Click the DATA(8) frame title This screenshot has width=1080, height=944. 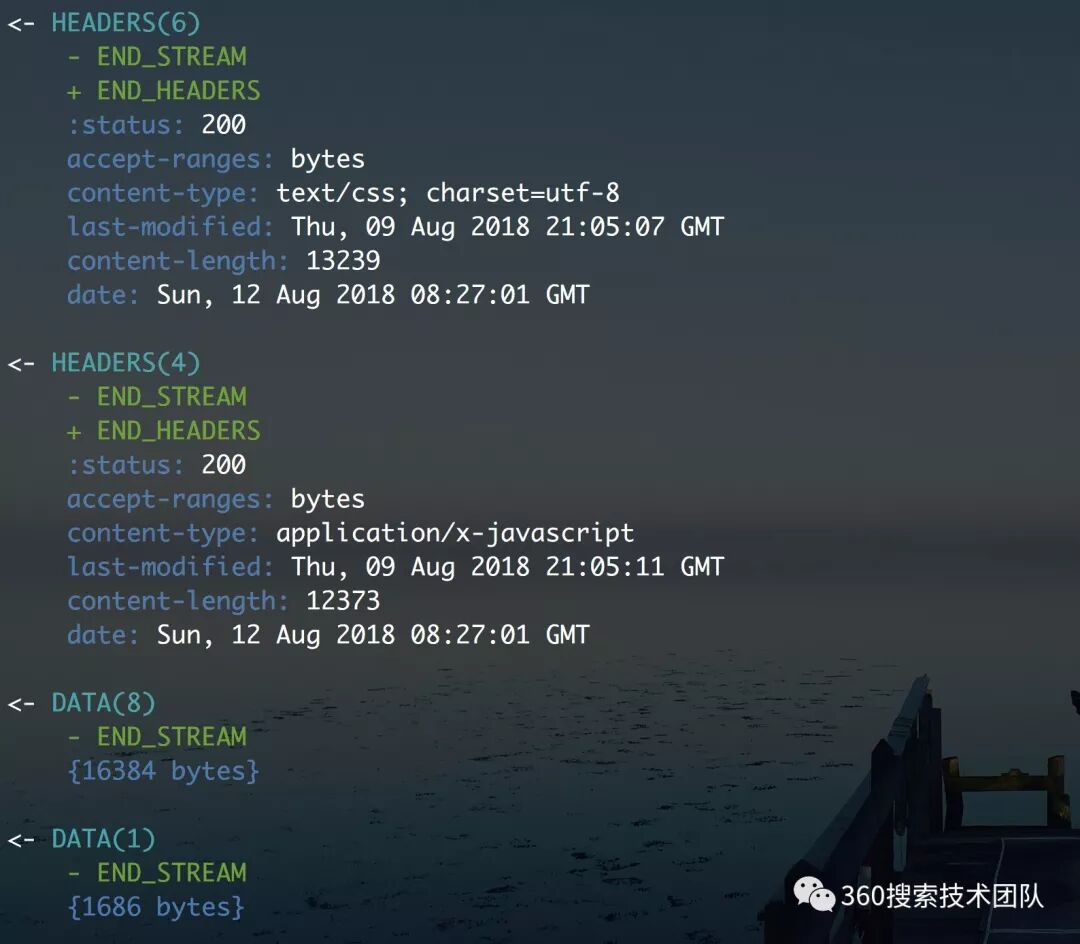(103, 703)
